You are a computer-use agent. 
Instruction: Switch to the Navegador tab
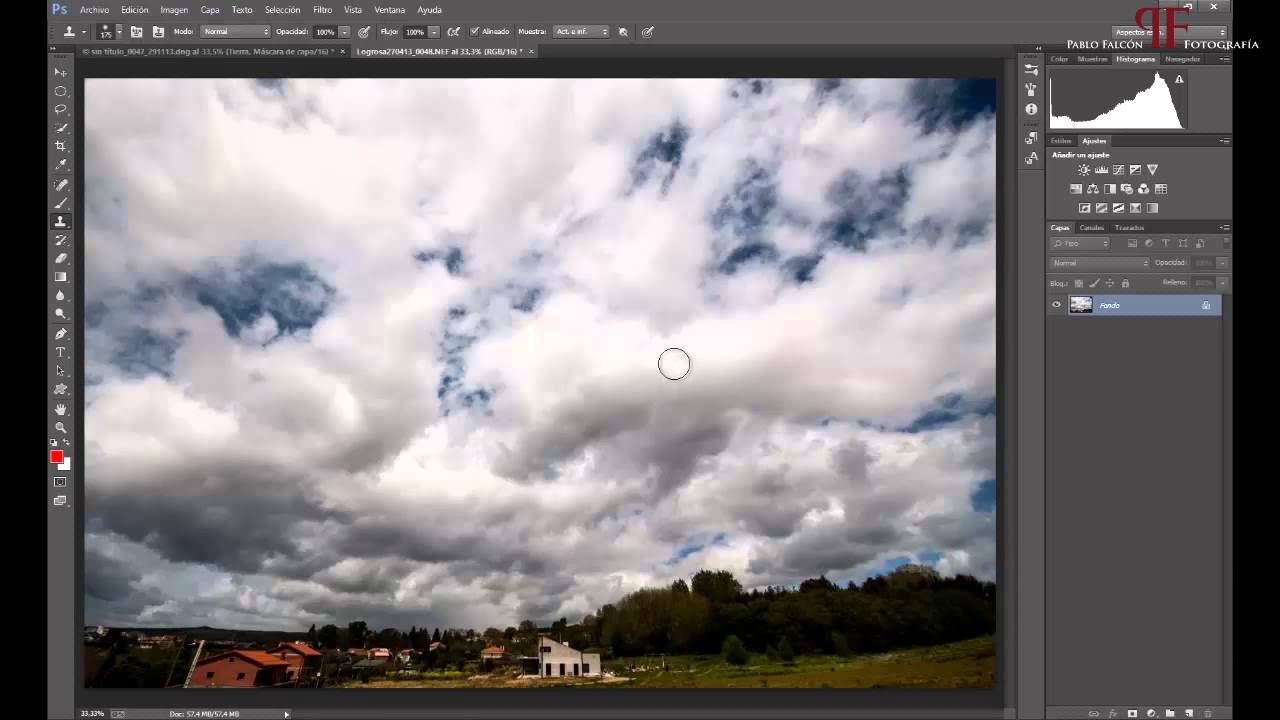pos(1182,59)
